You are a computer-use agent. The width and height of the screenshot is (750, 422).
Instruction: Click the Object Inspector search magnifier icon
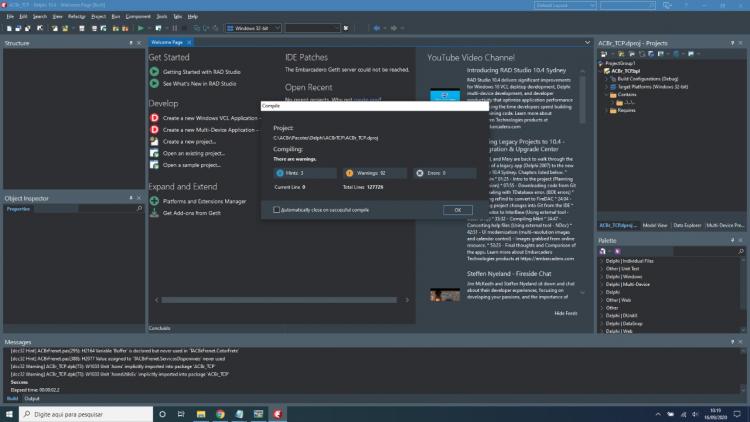tap(140, 209)
